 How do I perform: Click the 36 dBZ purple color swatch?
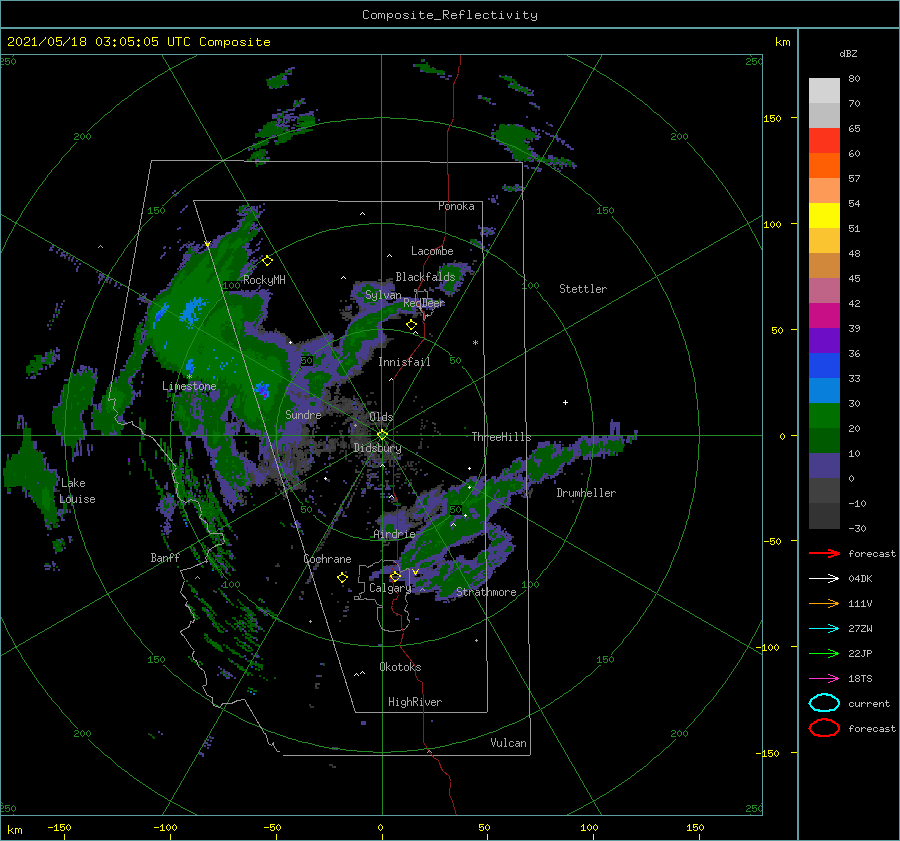[824, 340]
